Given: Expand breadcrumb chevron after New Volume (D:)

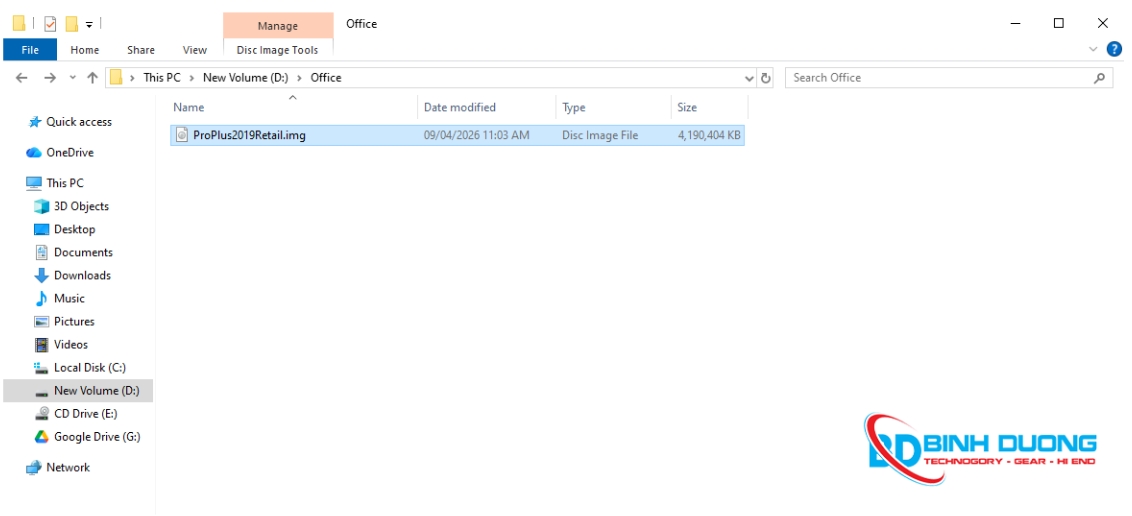Looking at the screenshot, I should (300, 78).
